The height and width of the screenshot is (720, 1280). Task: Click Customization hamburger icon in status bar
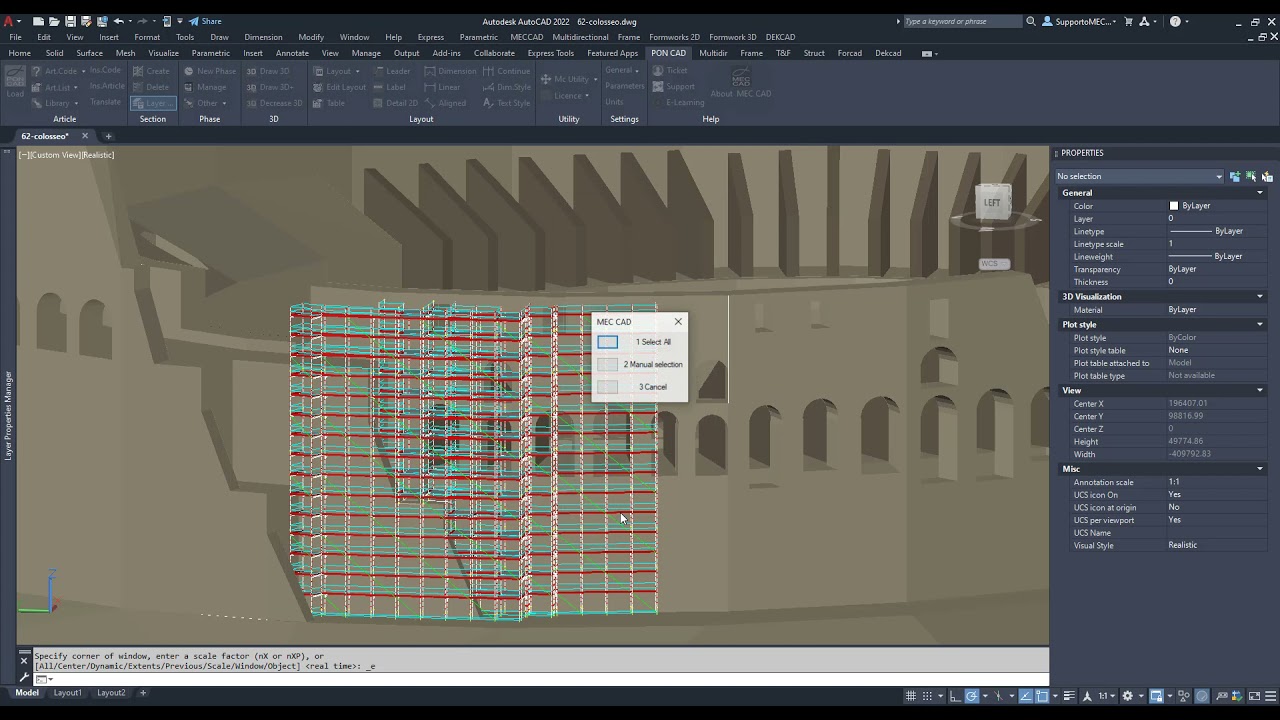click(1268, 696)
